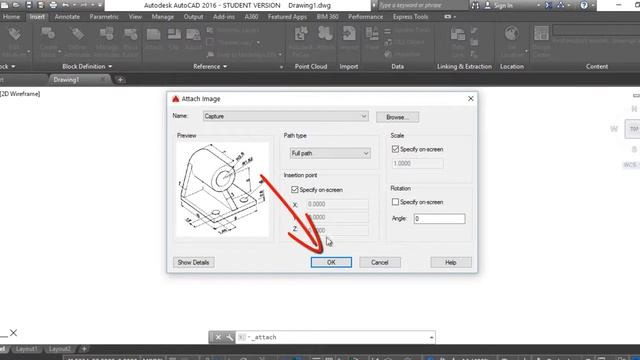Toggle Scale Specify on-screen checkbox
640x360 pixels.
(395, 149)
